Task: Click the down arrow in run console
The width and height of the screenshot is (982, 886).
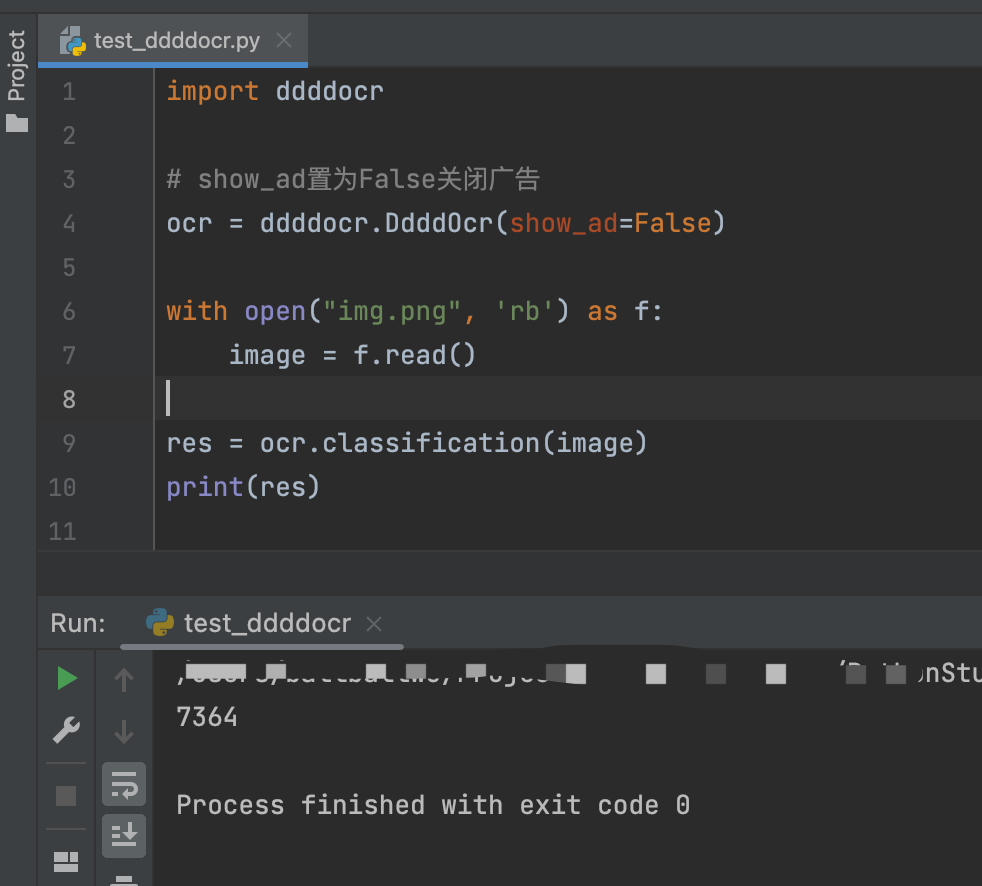Action: (x=124, y=731)
